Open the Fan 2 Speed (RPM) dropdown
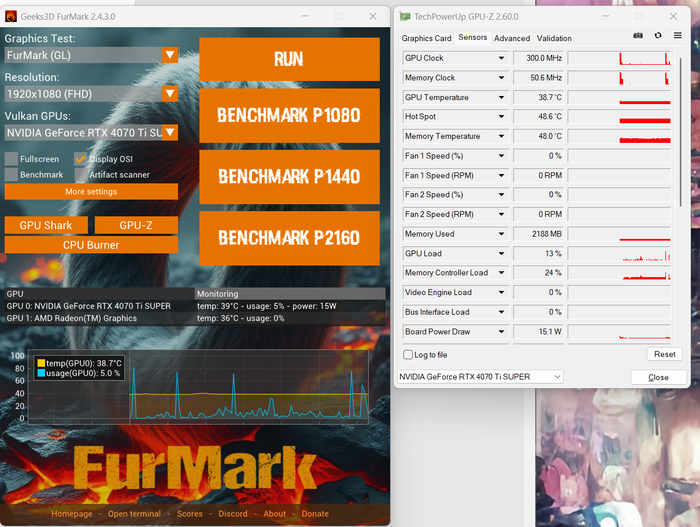This screenshot has width=700, height=527. [501, 214]
